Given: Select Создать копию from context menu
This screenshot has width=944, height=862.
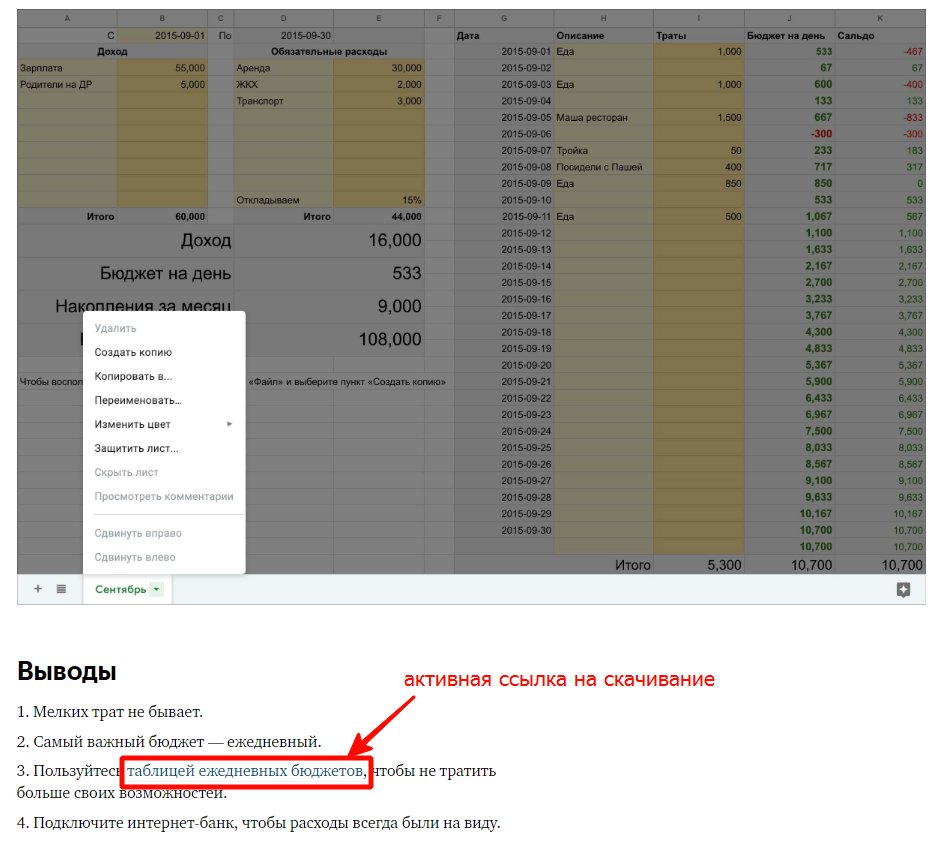Looking at the screenshot, I should coord(133,352).
